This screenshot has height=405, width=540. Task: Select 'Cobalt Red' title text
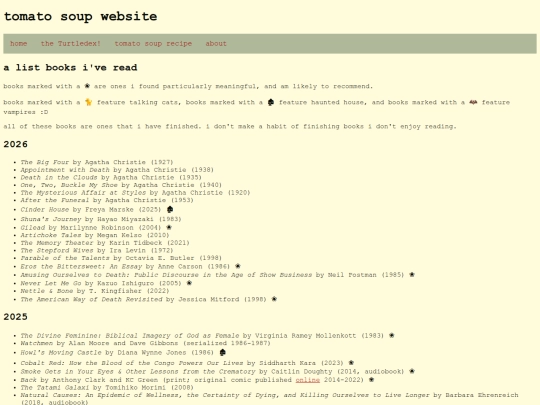coord(132,363)
